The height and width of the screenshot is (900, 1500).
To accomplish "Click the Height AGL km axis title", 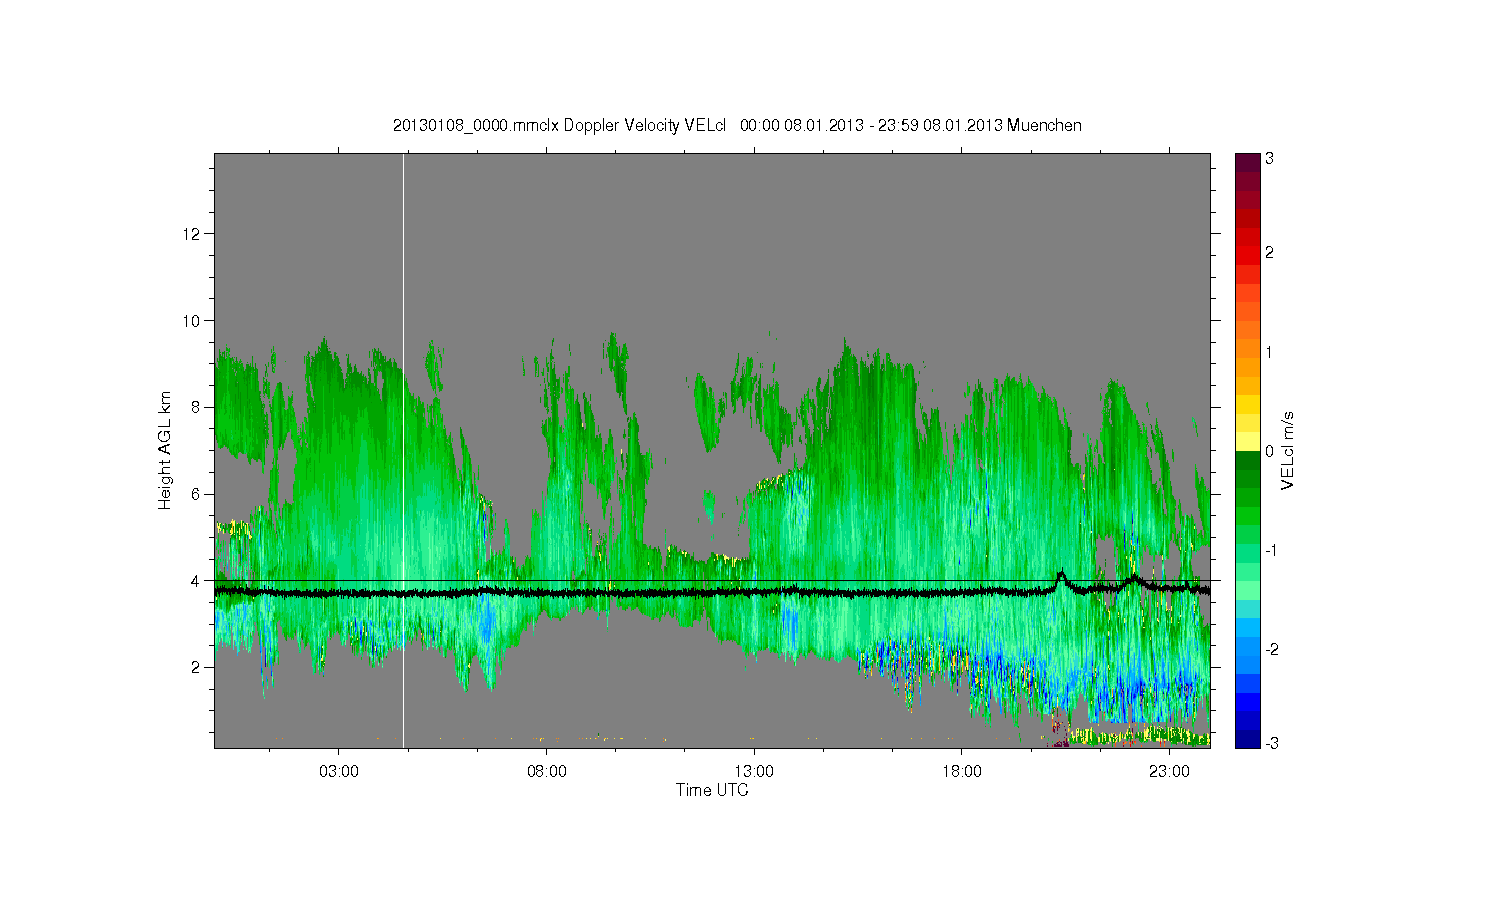I will coord(165,450).
